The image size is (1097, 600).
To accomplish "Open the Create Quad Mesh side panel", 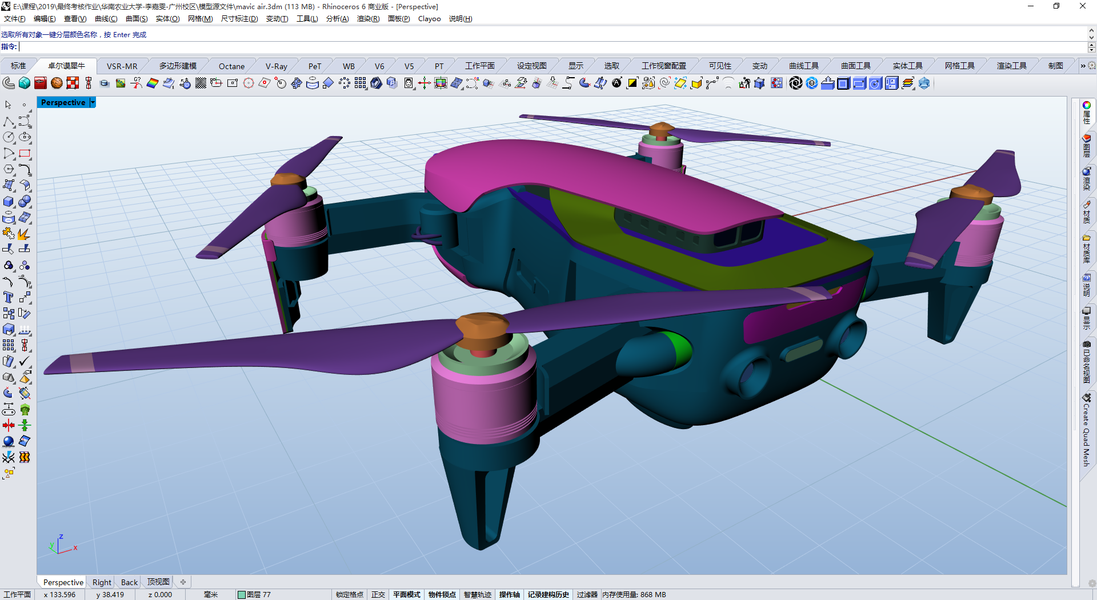I will click(1087, 430).
